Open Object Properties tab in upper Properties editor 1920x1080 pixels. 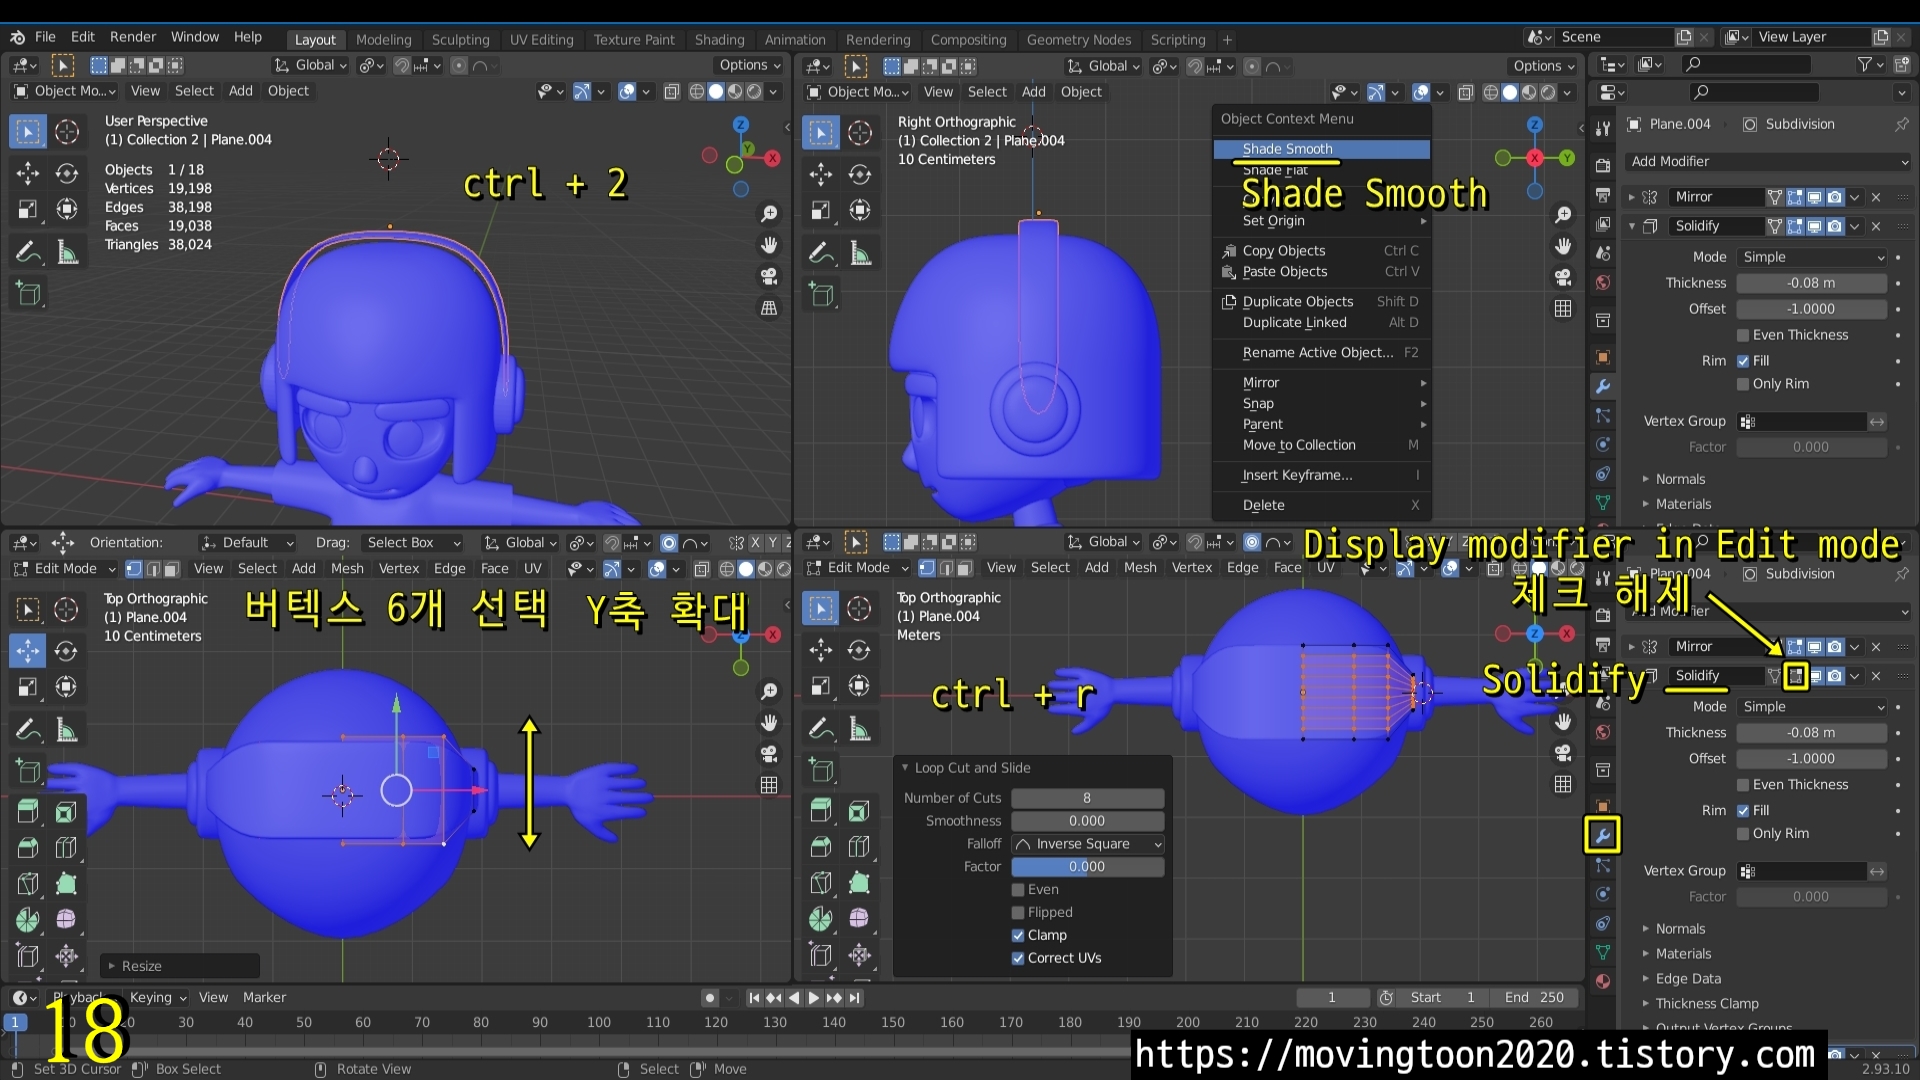[x=1603, y=357]
